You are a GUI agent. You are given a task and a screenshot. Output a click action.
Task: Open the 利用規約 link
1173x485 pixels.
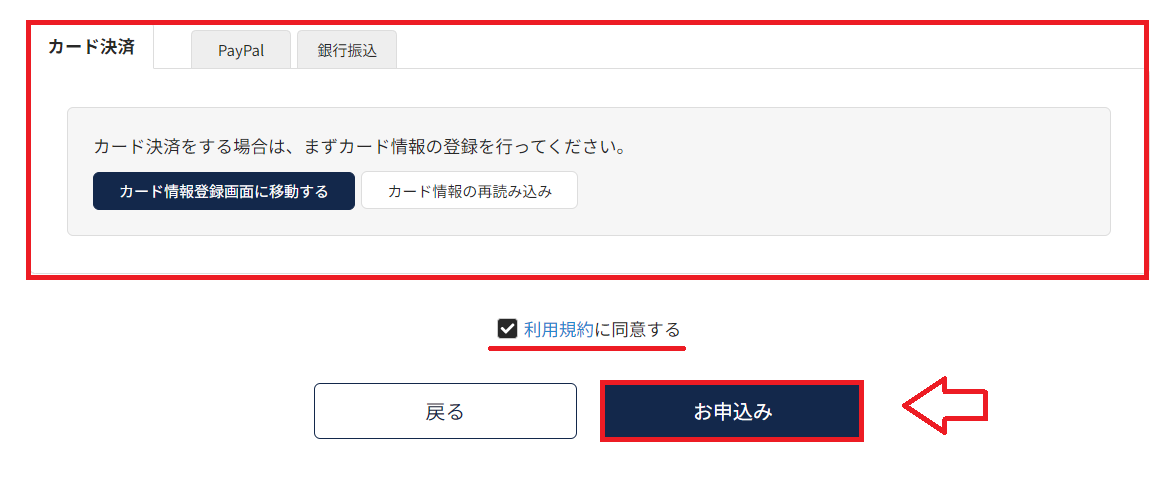[559, 329]
